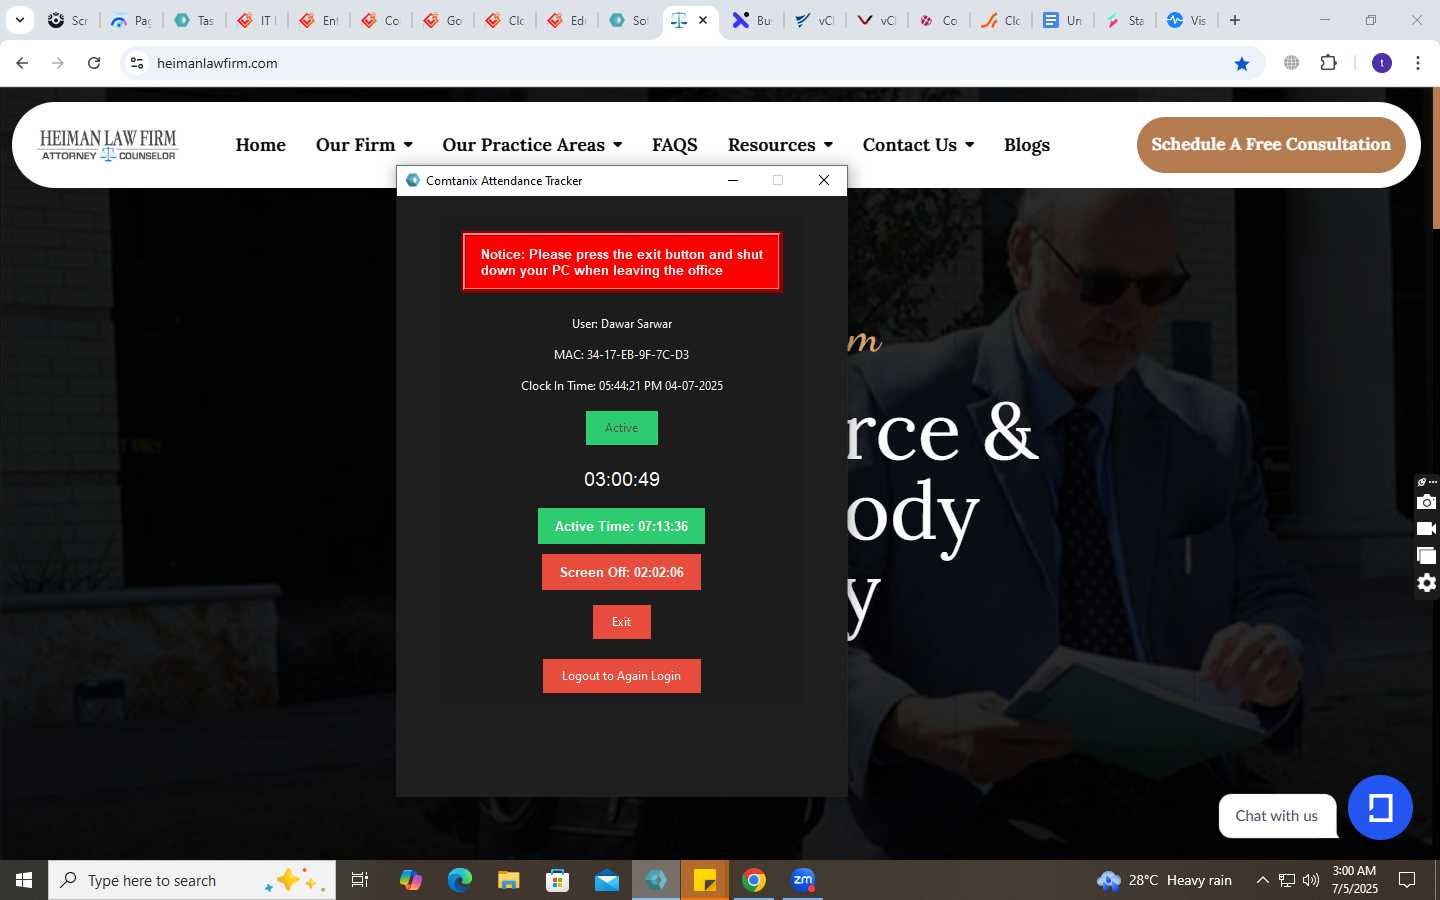Click Schedule A Free Consultation button

click(x=1271, y=145)
